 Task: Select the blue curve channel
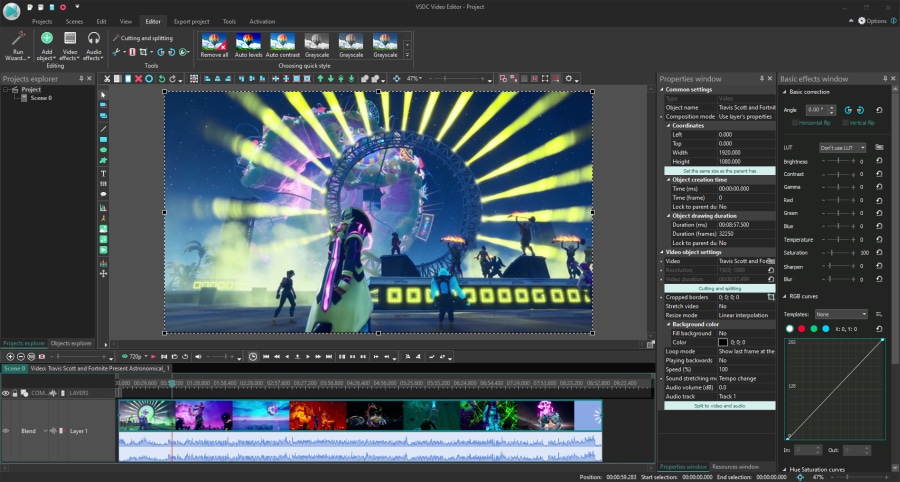pos(826,329)
